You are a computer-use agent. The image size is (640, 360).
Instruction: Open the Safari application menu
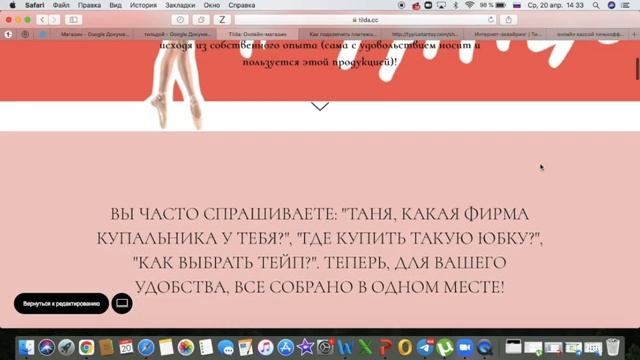click(34, 5)
